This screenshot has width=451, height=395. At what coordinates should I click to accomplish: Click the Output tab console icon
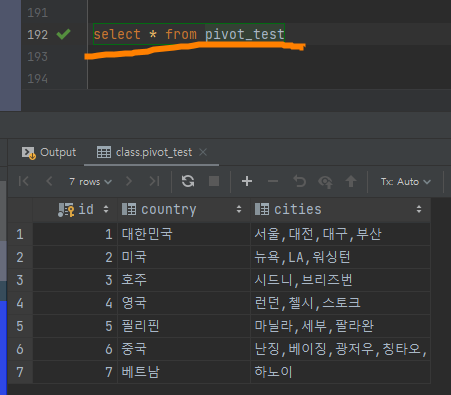coord(29,153)
